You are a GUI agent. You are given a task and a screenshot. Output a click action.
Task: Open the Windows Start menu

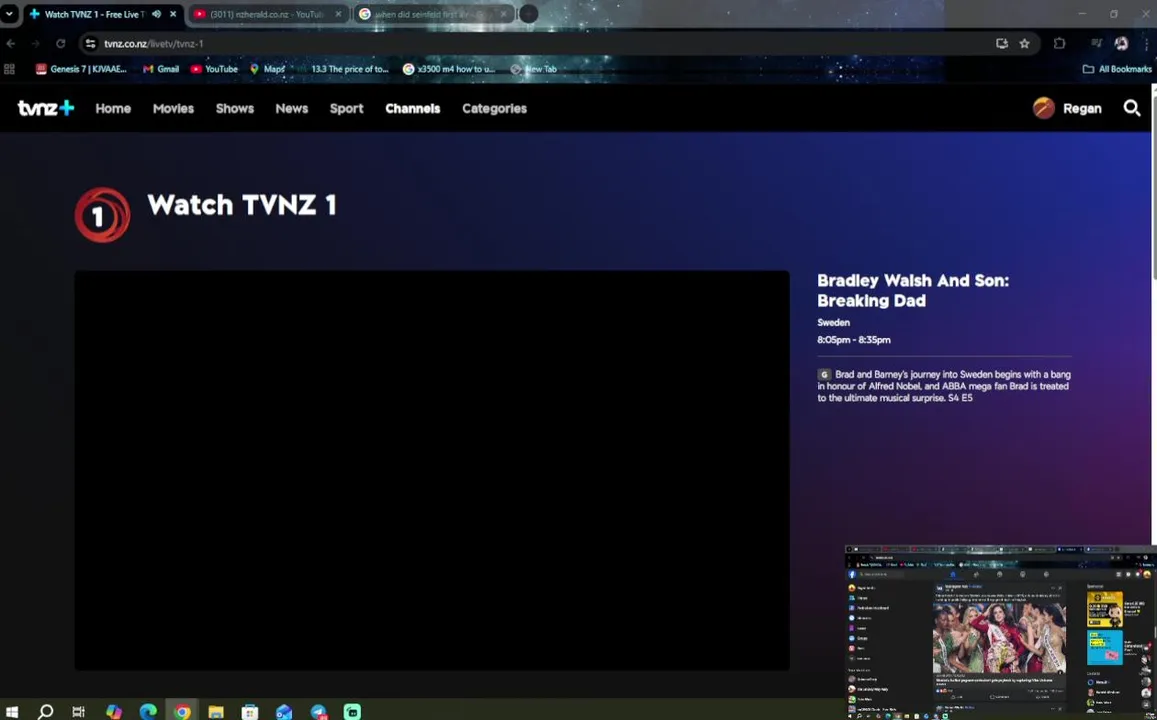tap(12, 712)
